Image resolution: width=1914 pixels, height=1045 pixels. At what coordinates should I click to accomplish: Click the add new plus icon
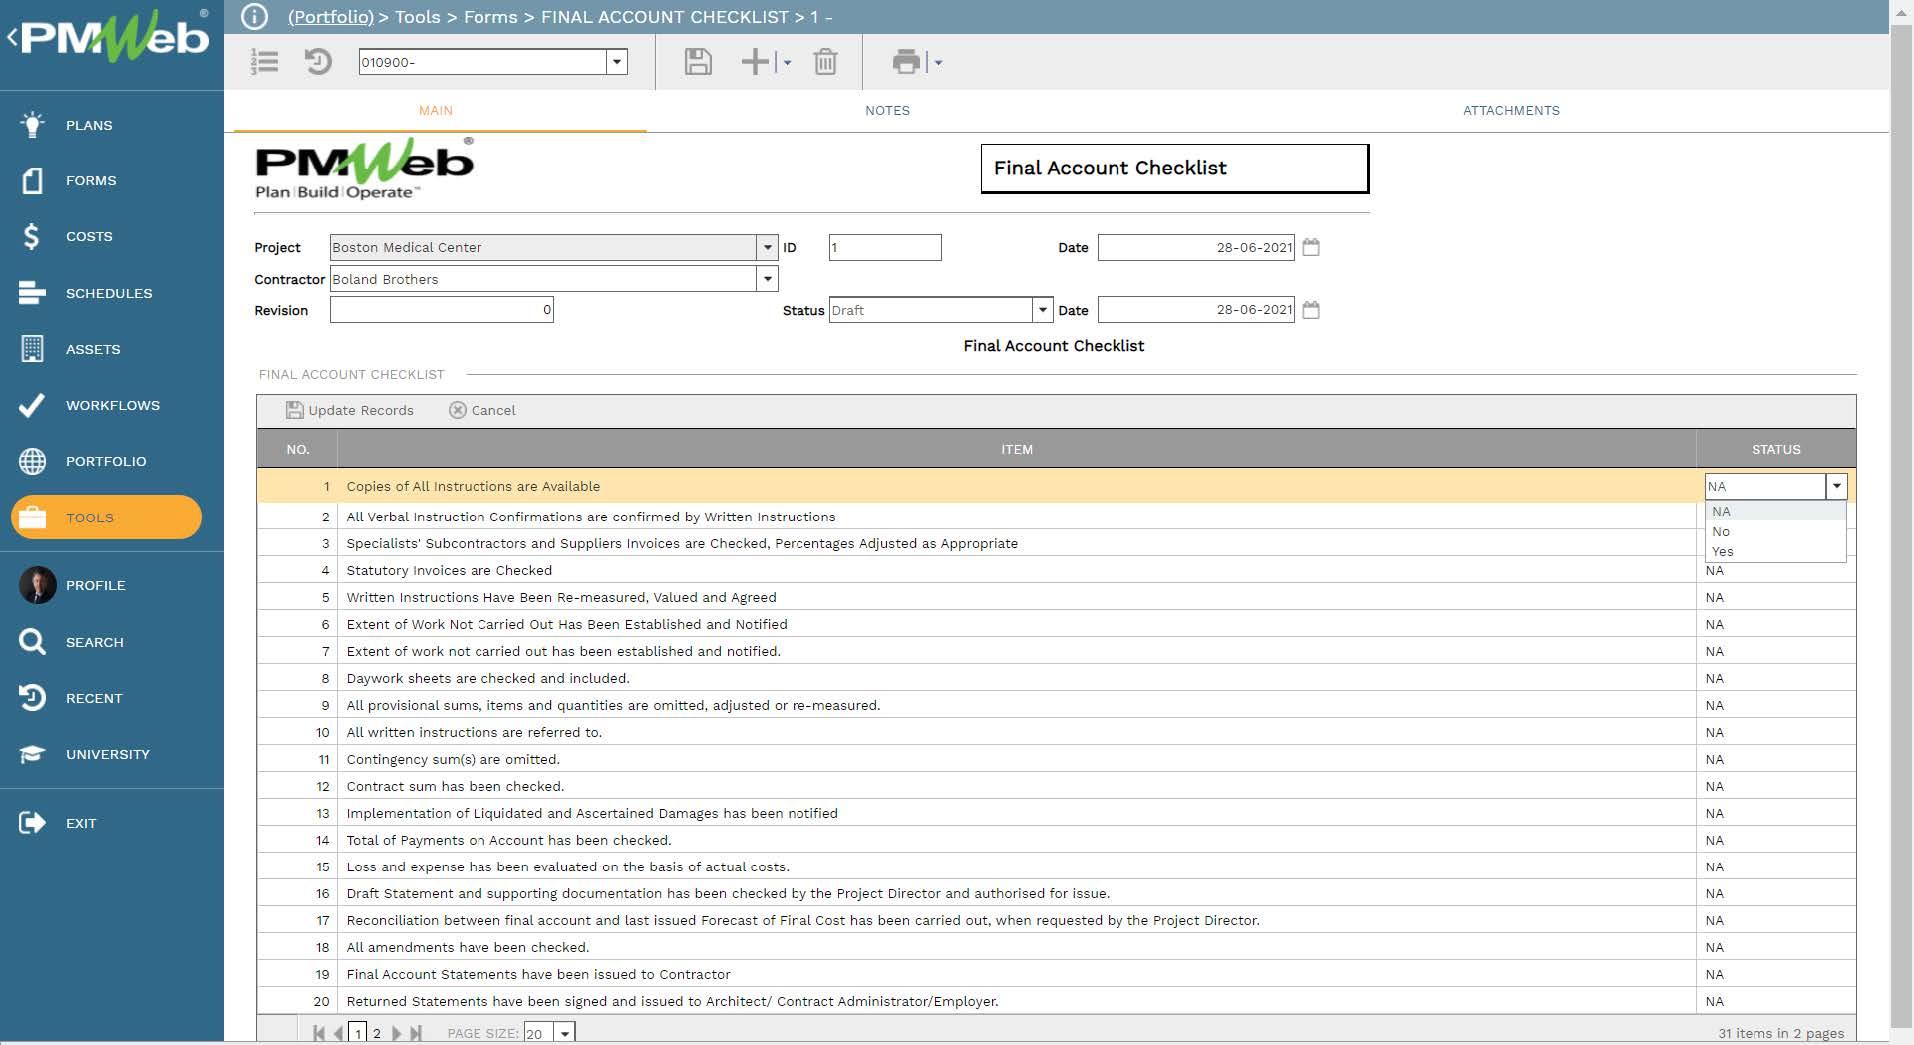755,62
